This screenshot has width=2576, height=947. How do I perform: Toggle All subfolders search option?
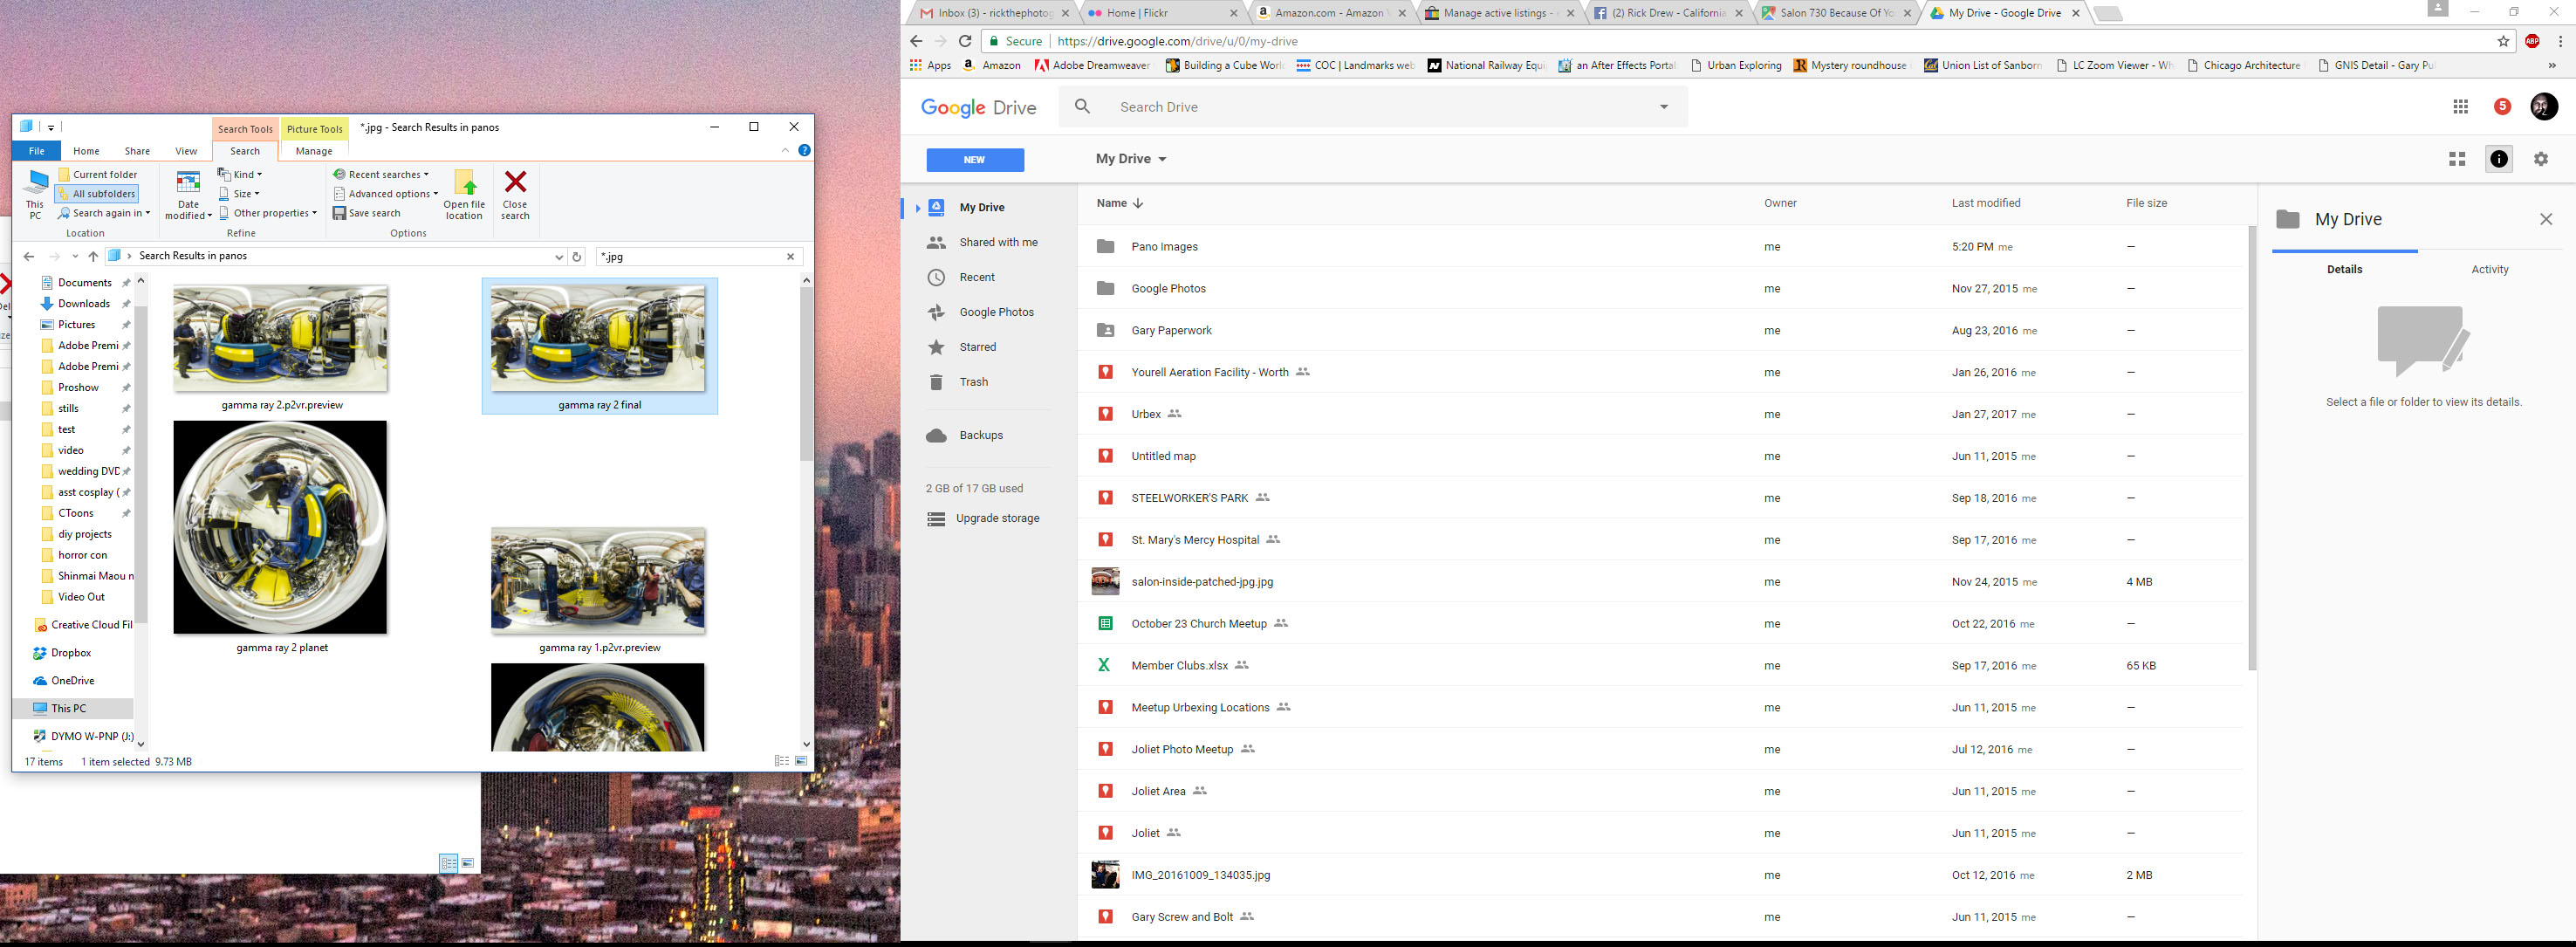(x=97, y=194)
